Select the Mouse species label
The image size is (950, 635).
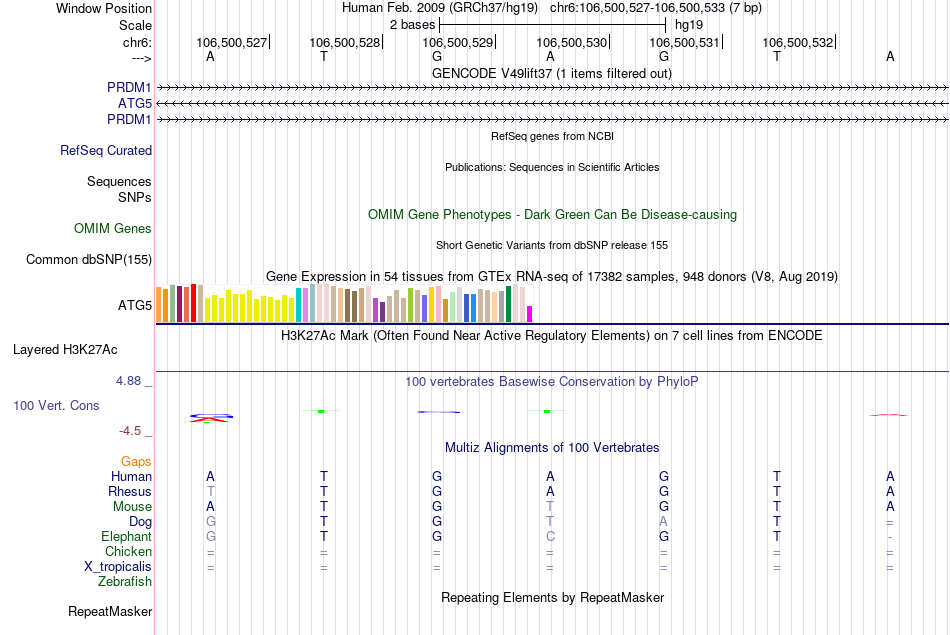pos(132,507)
